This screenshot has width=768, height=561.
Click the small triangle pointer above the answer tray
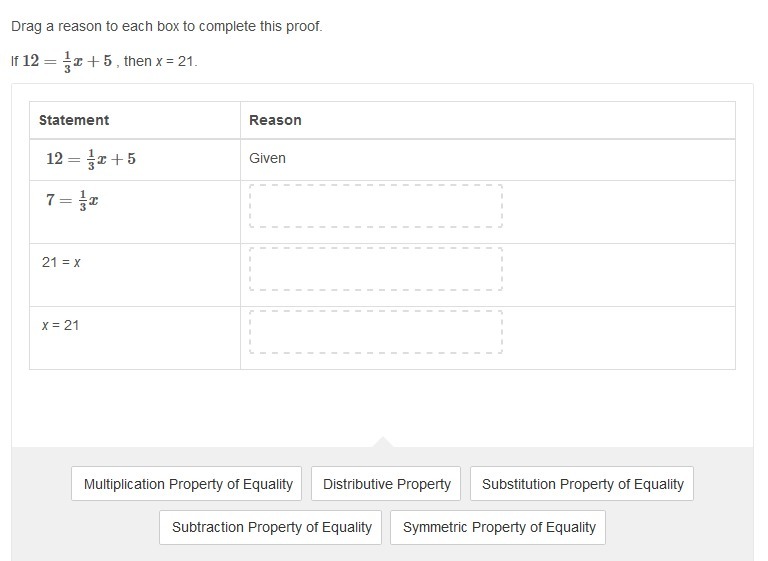383,441
